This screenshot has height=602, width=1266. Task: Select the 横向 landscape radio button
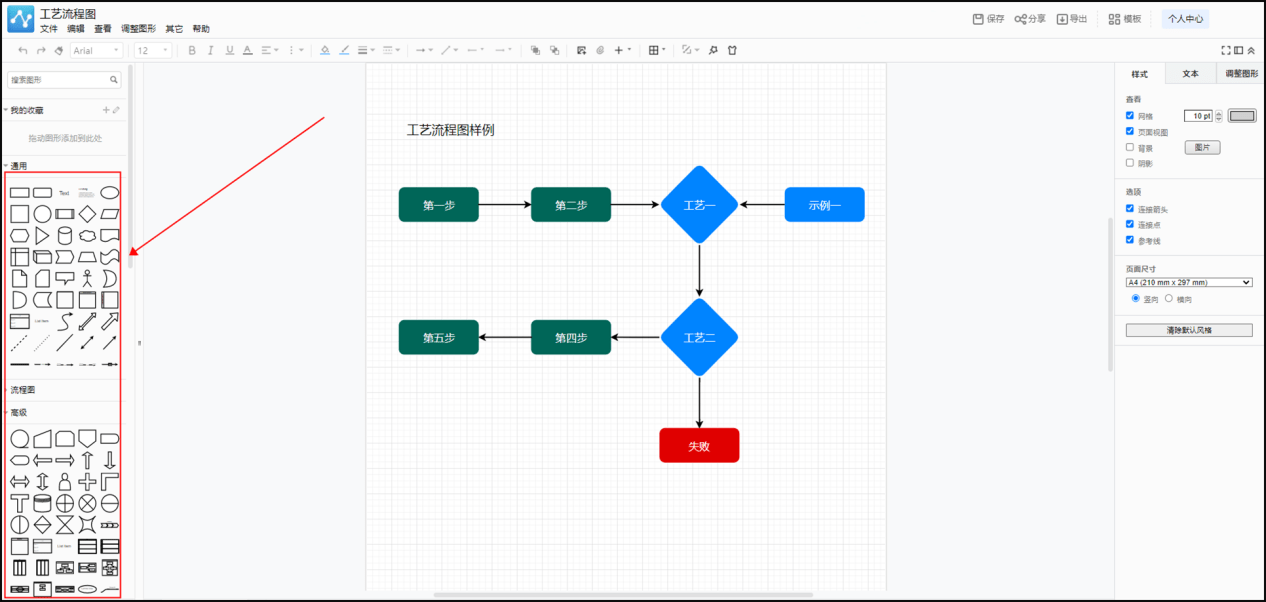(1169, 298)
